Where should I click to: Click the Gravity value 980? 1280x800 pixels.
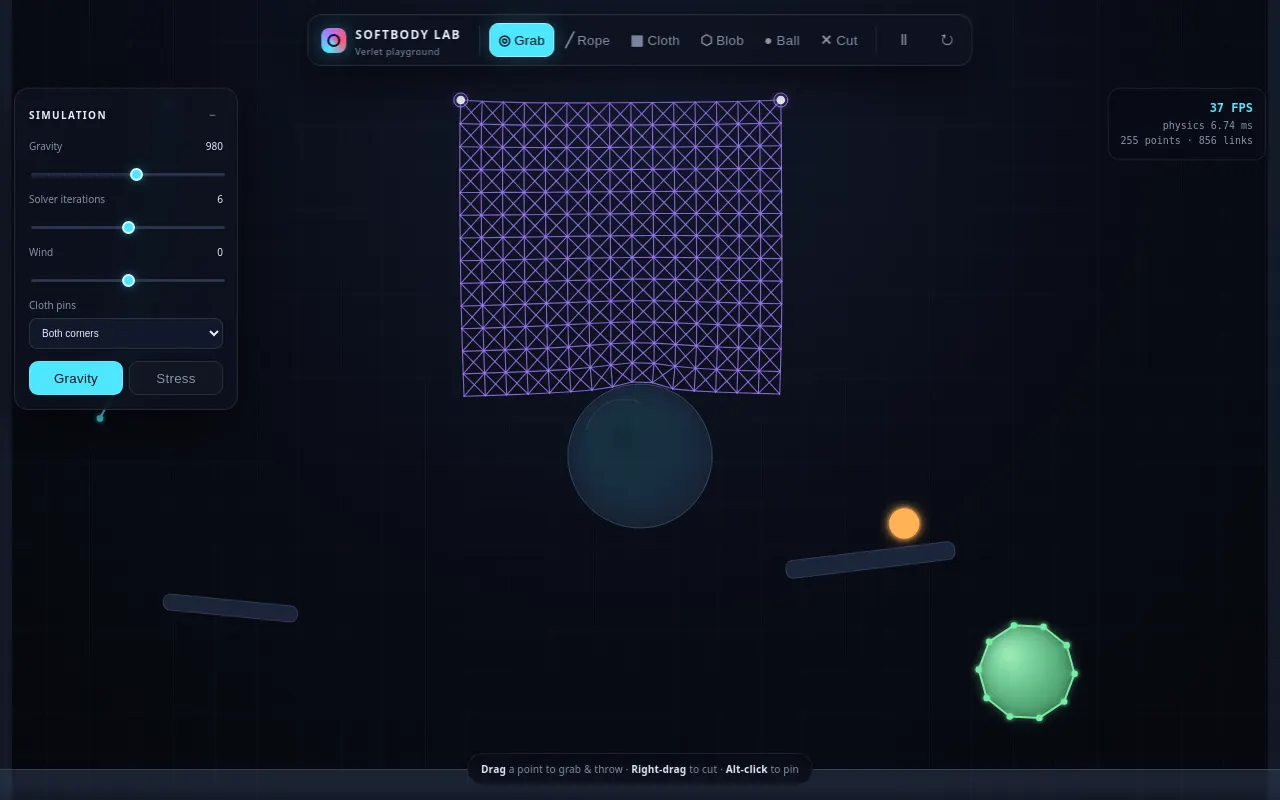214,146
